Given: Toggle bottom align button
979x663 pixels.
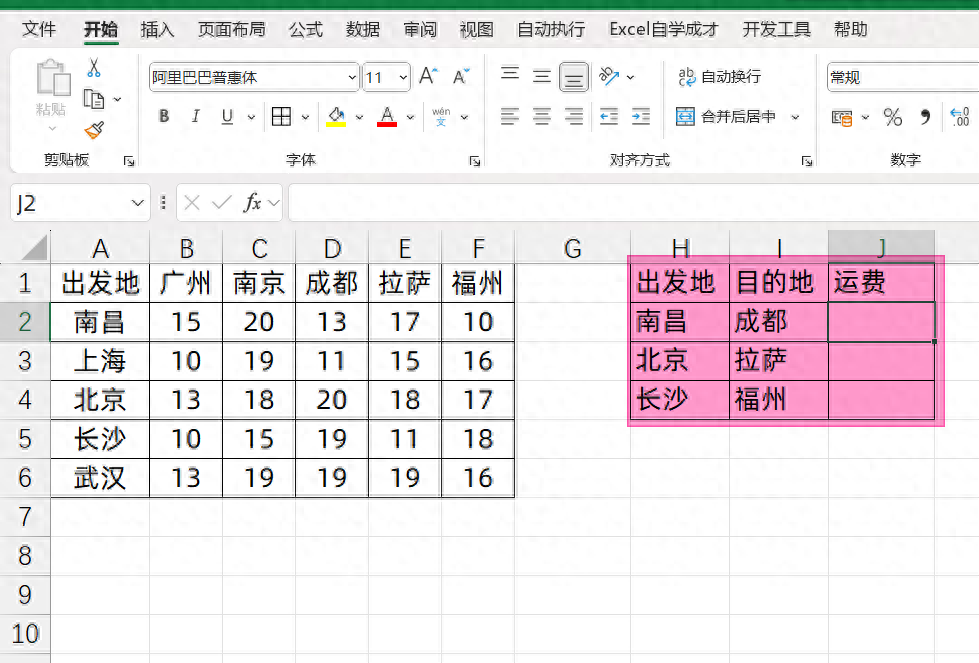Looking at the screenshot, I should [x=574, y=77].
